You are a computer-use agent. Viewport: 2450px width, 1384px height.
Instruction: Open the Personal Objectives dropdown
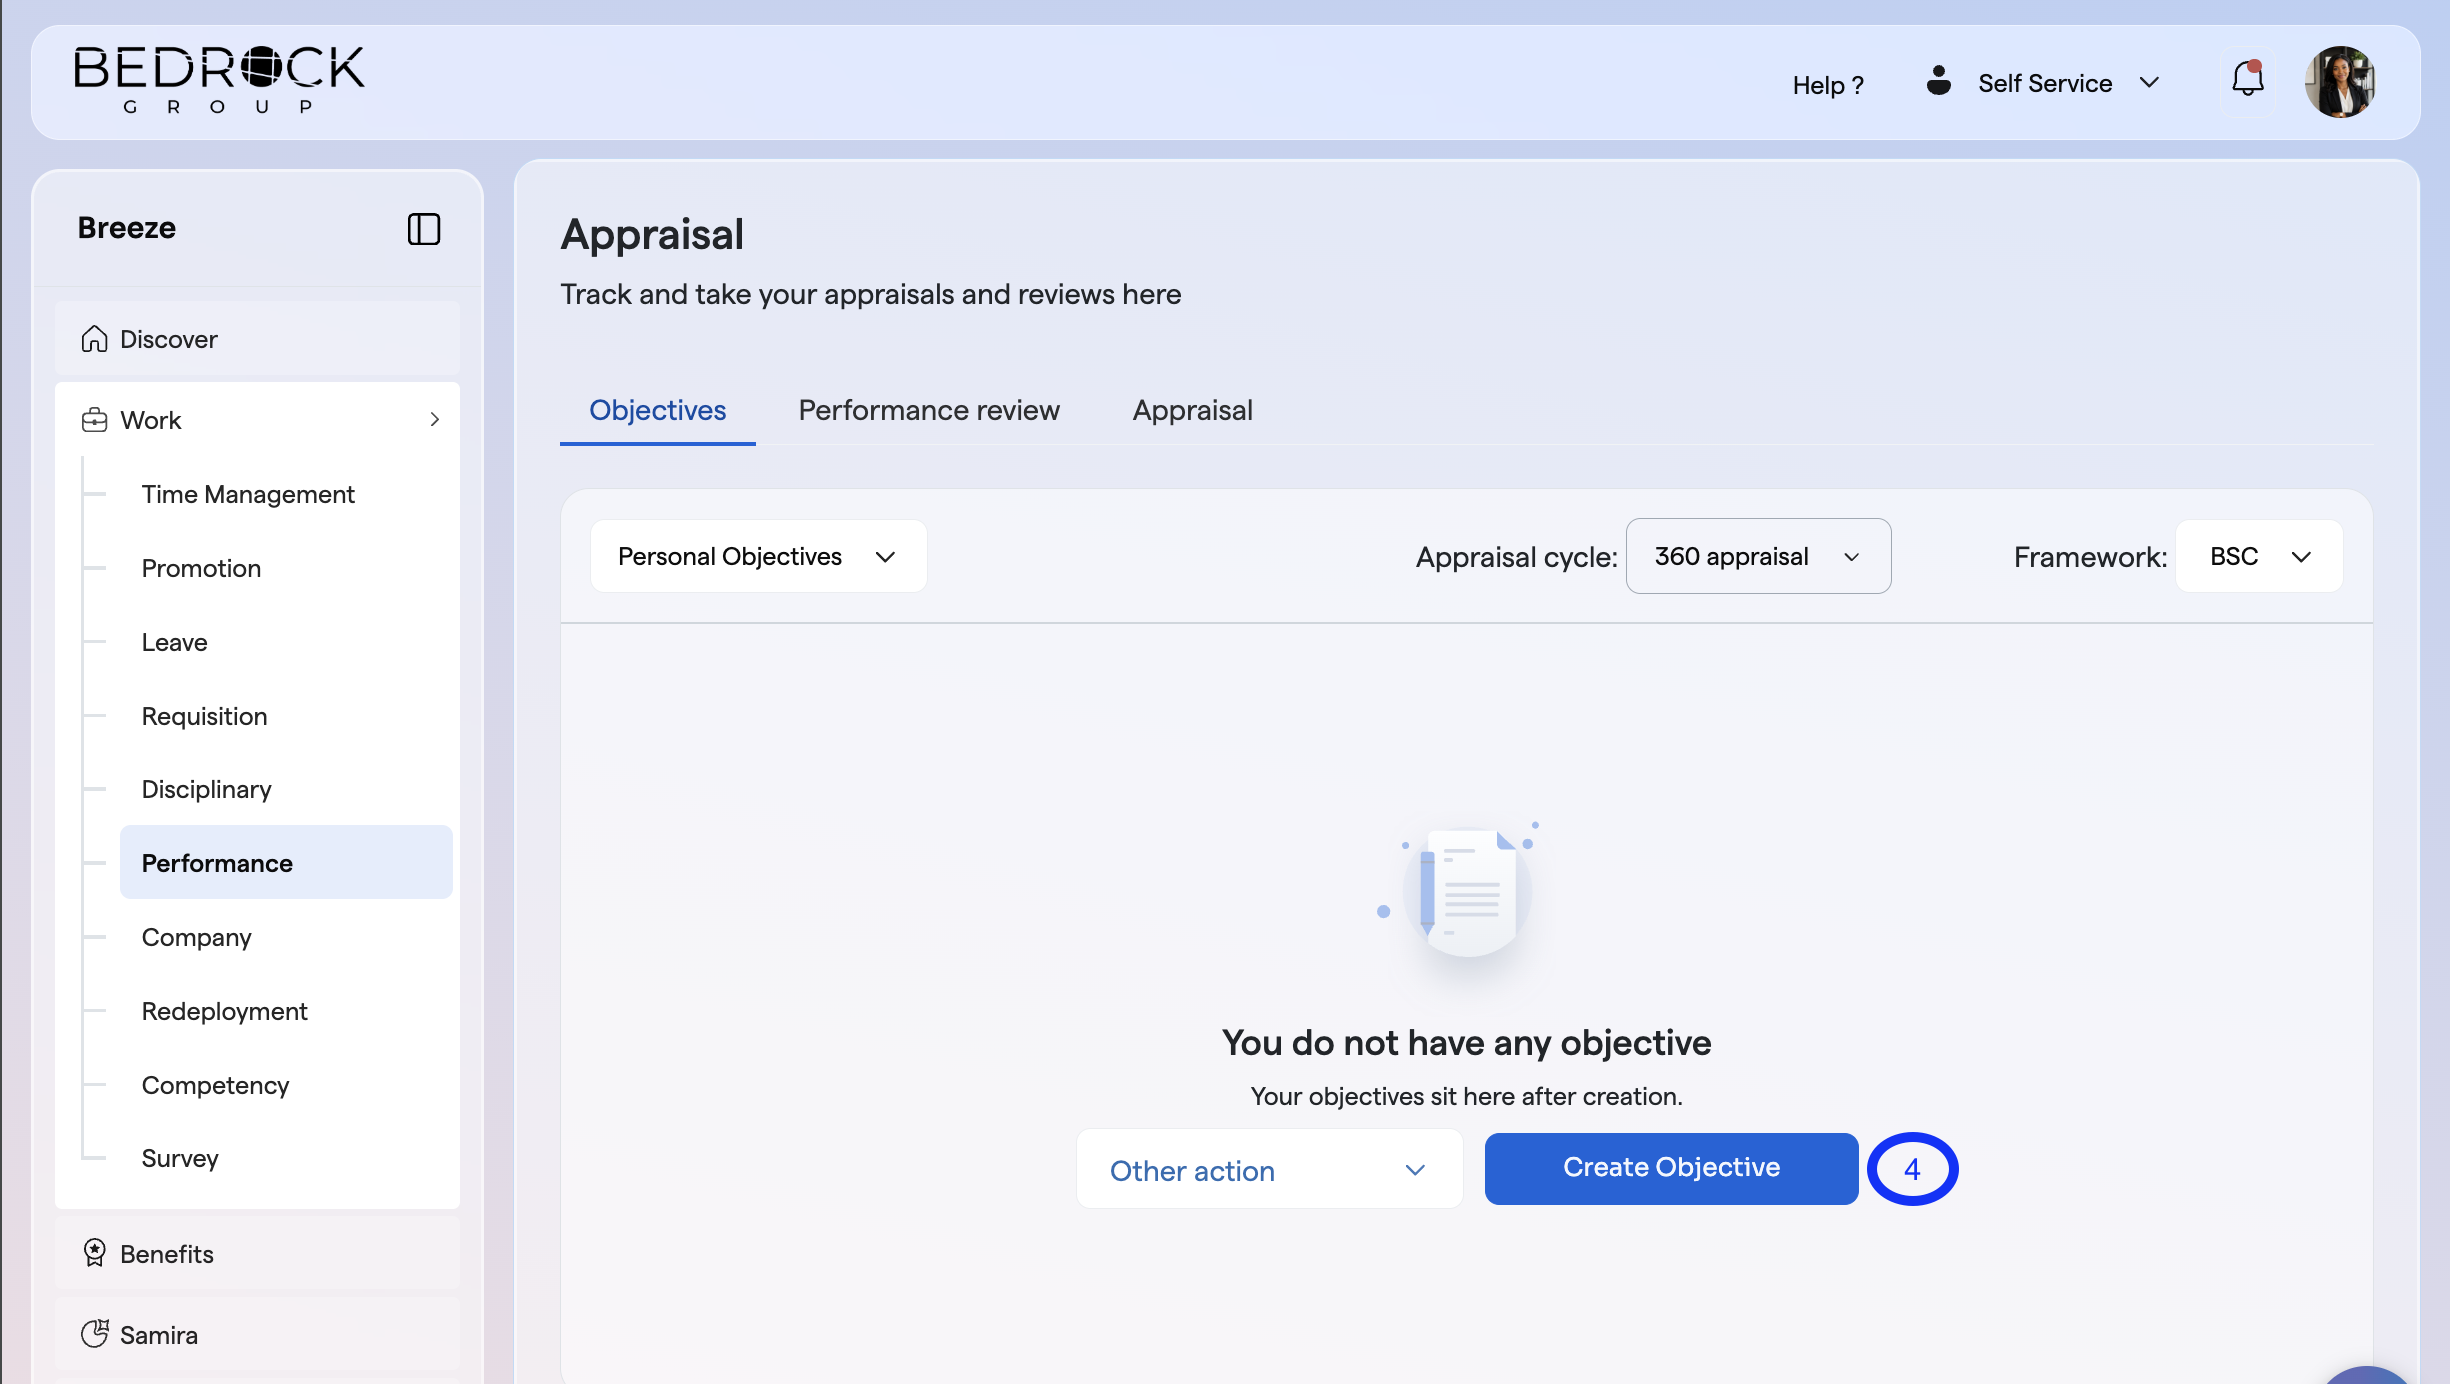click(x=759, y=556)
